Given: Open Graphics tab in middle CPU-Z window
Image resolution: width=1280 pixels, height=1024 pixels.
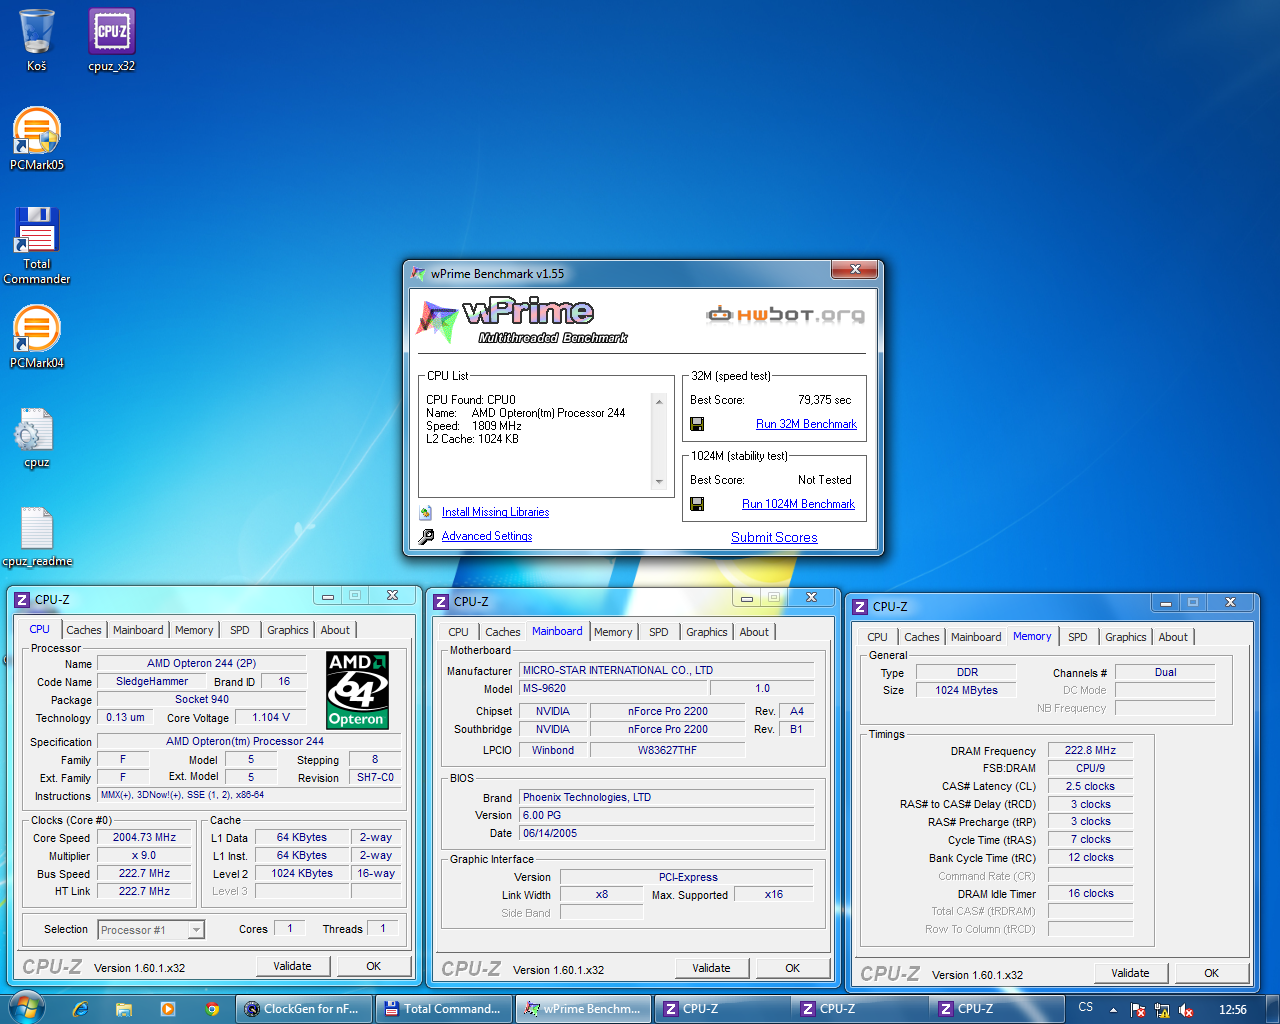Looking at the screenshot, I should 706,632.
